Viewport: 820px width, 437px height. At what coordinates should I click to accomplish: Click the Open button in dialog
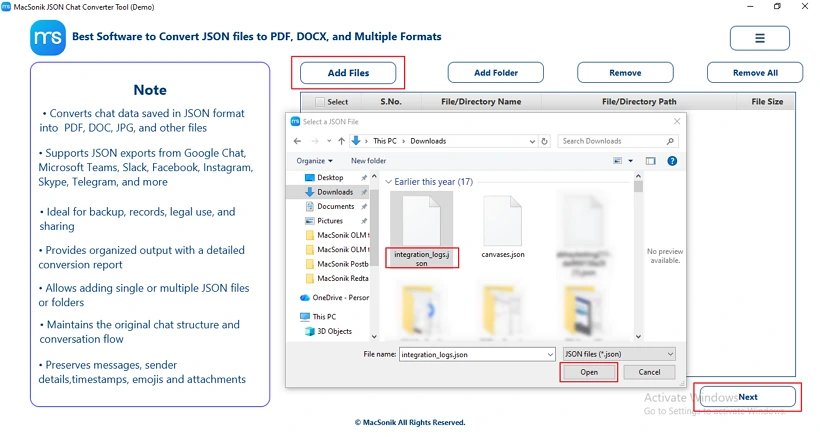click(x=589, y=372)
